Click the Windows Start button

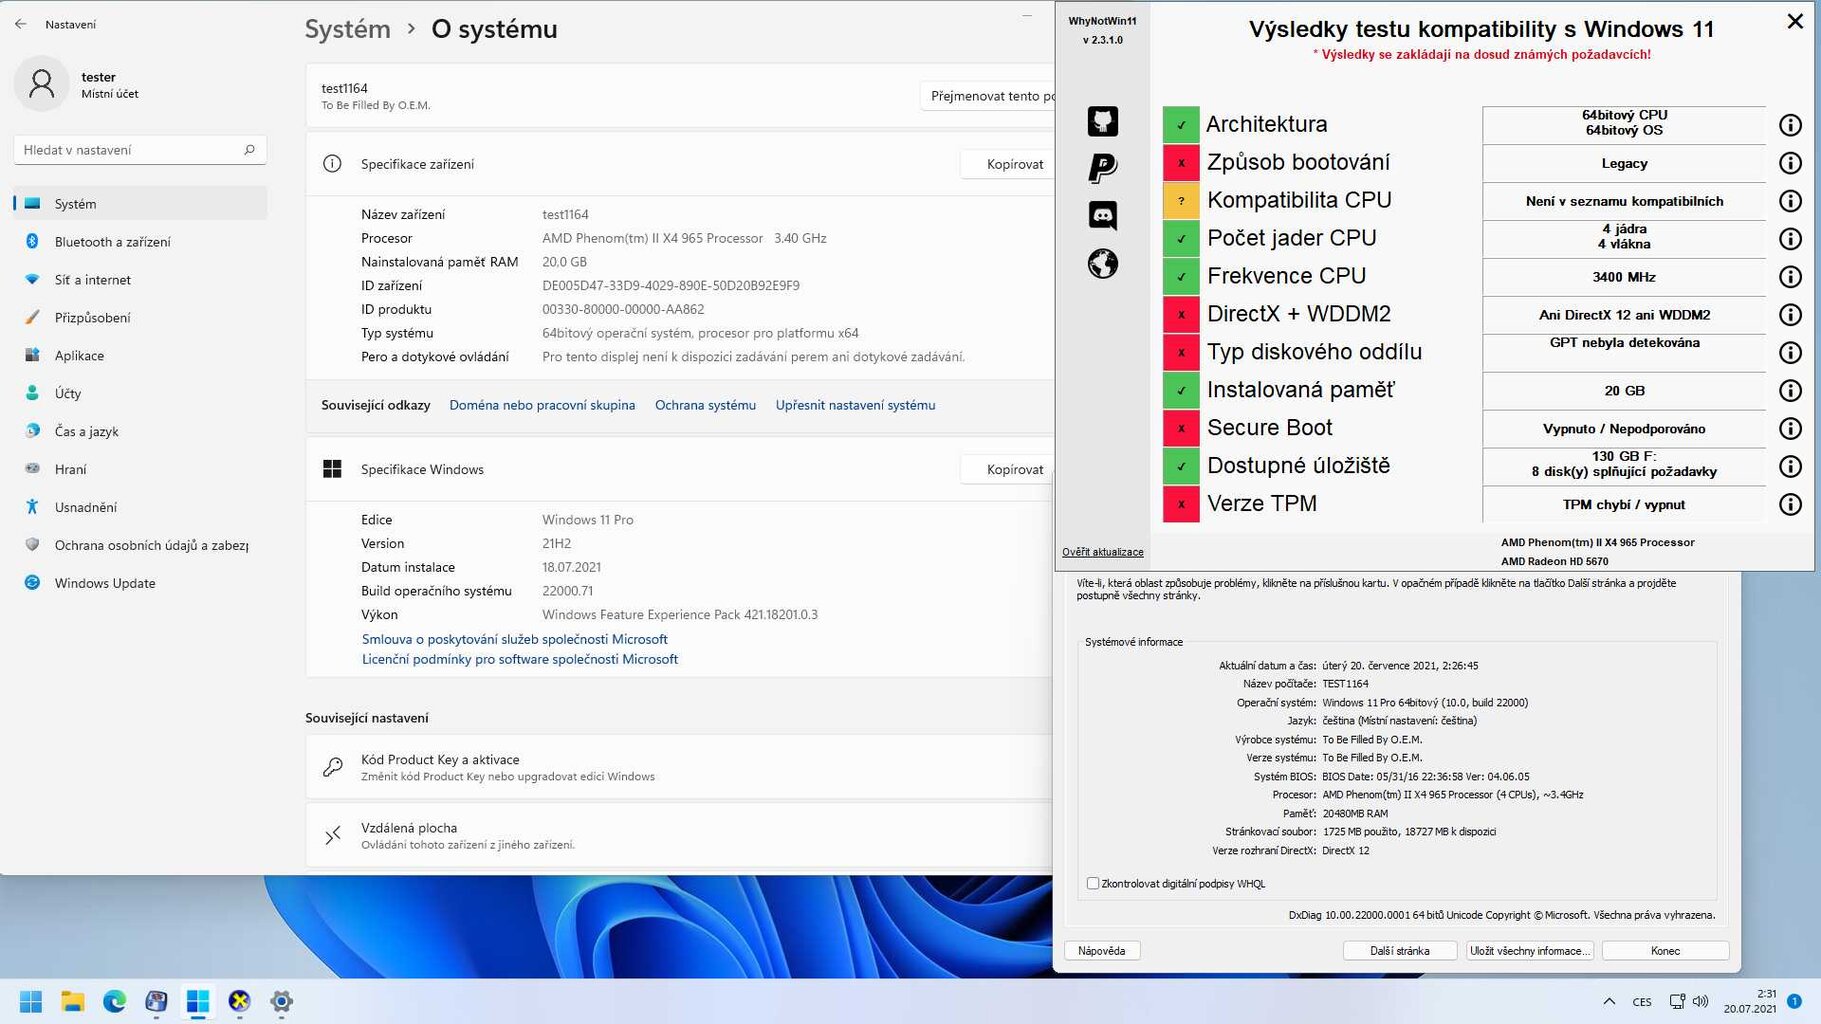[x=31, y=1001]
